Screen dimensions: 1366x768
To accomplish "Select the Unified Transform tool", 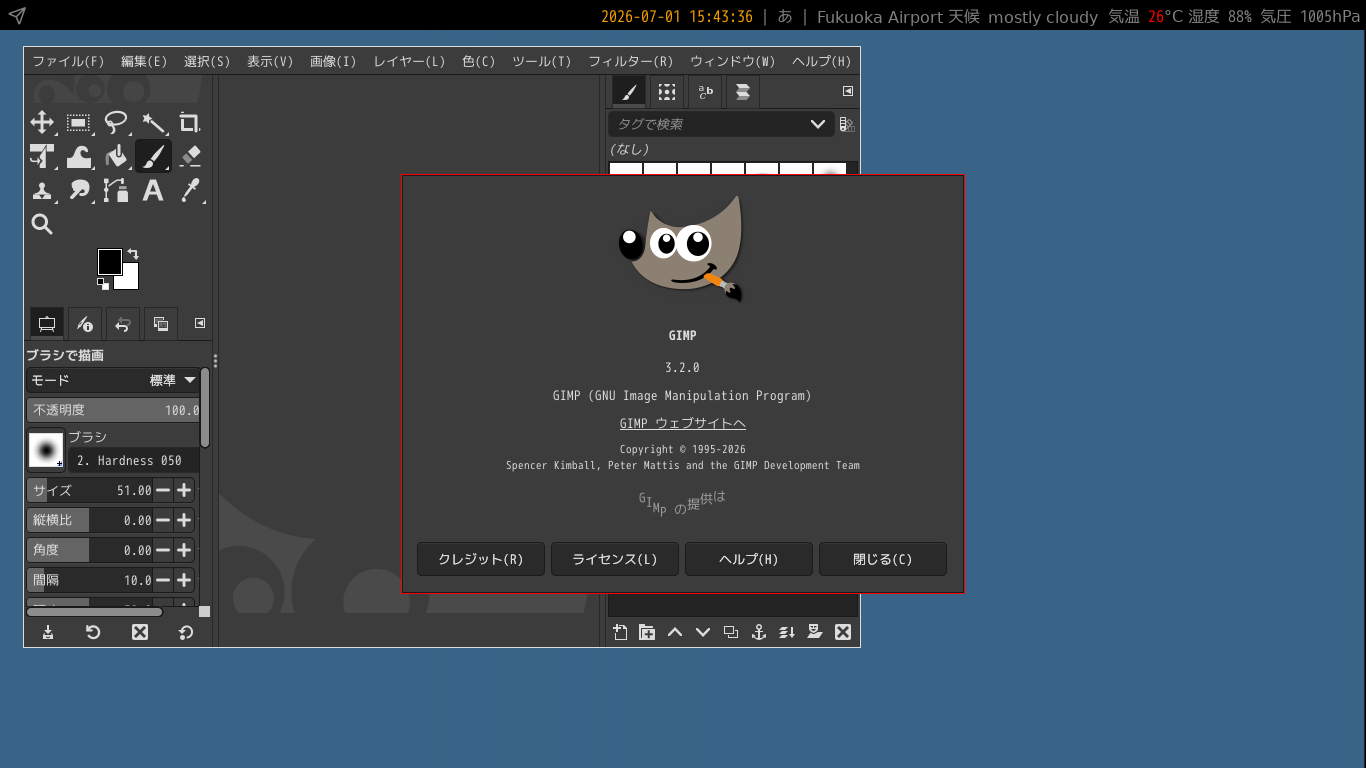I will [x=42, y=157].
